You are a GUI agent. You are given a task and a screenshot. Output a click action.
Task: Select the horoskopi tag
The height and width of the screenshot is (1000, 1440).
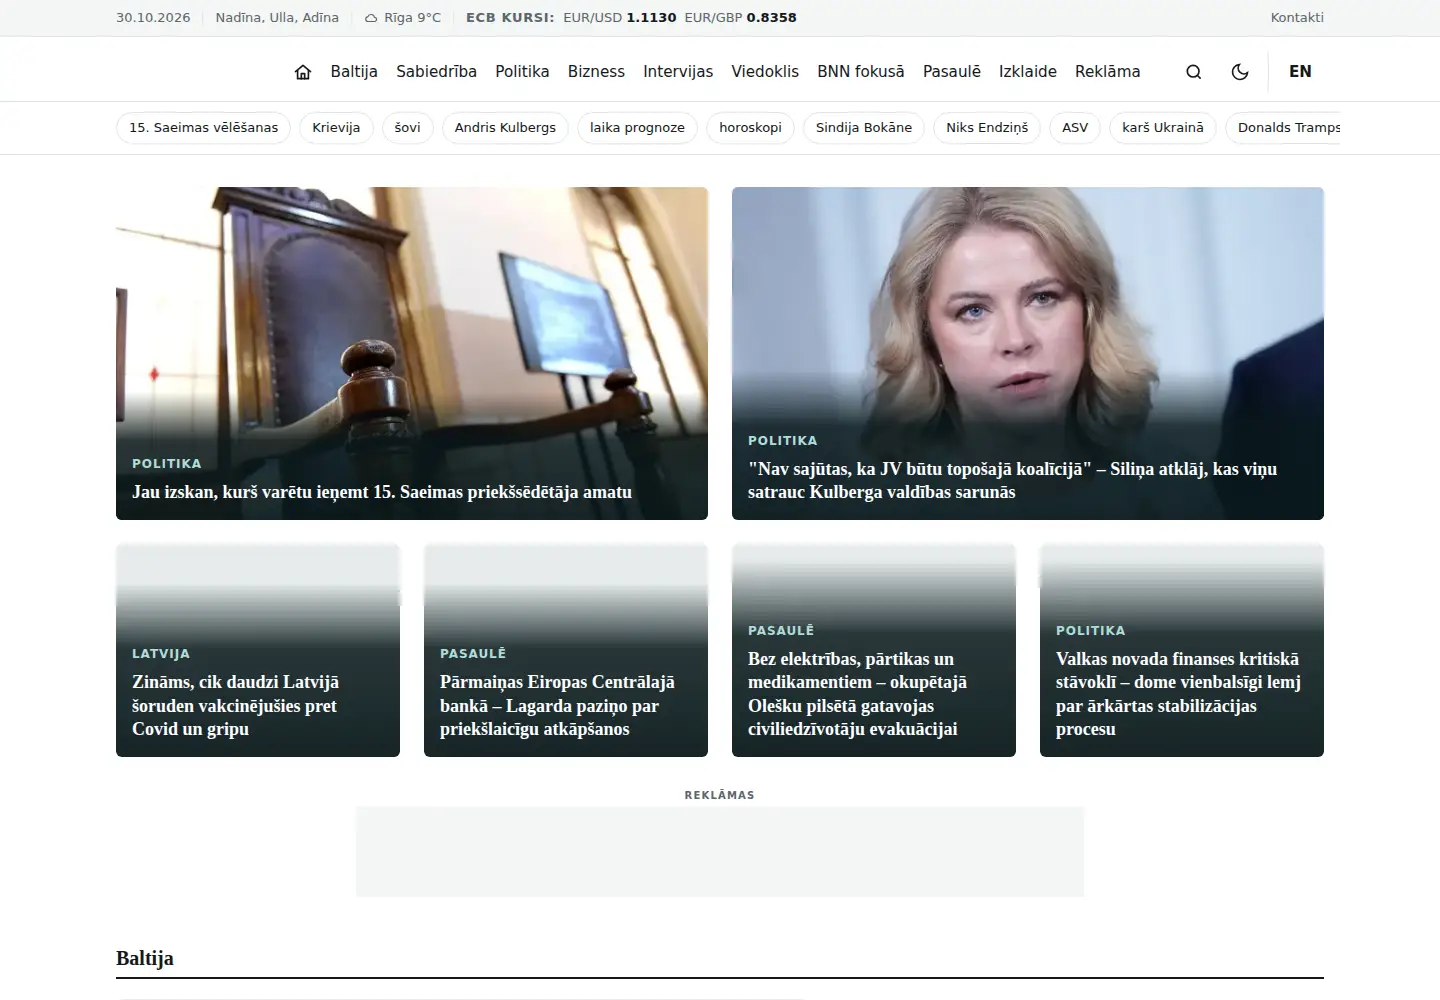pyautogui.click(x=750, y=128)
